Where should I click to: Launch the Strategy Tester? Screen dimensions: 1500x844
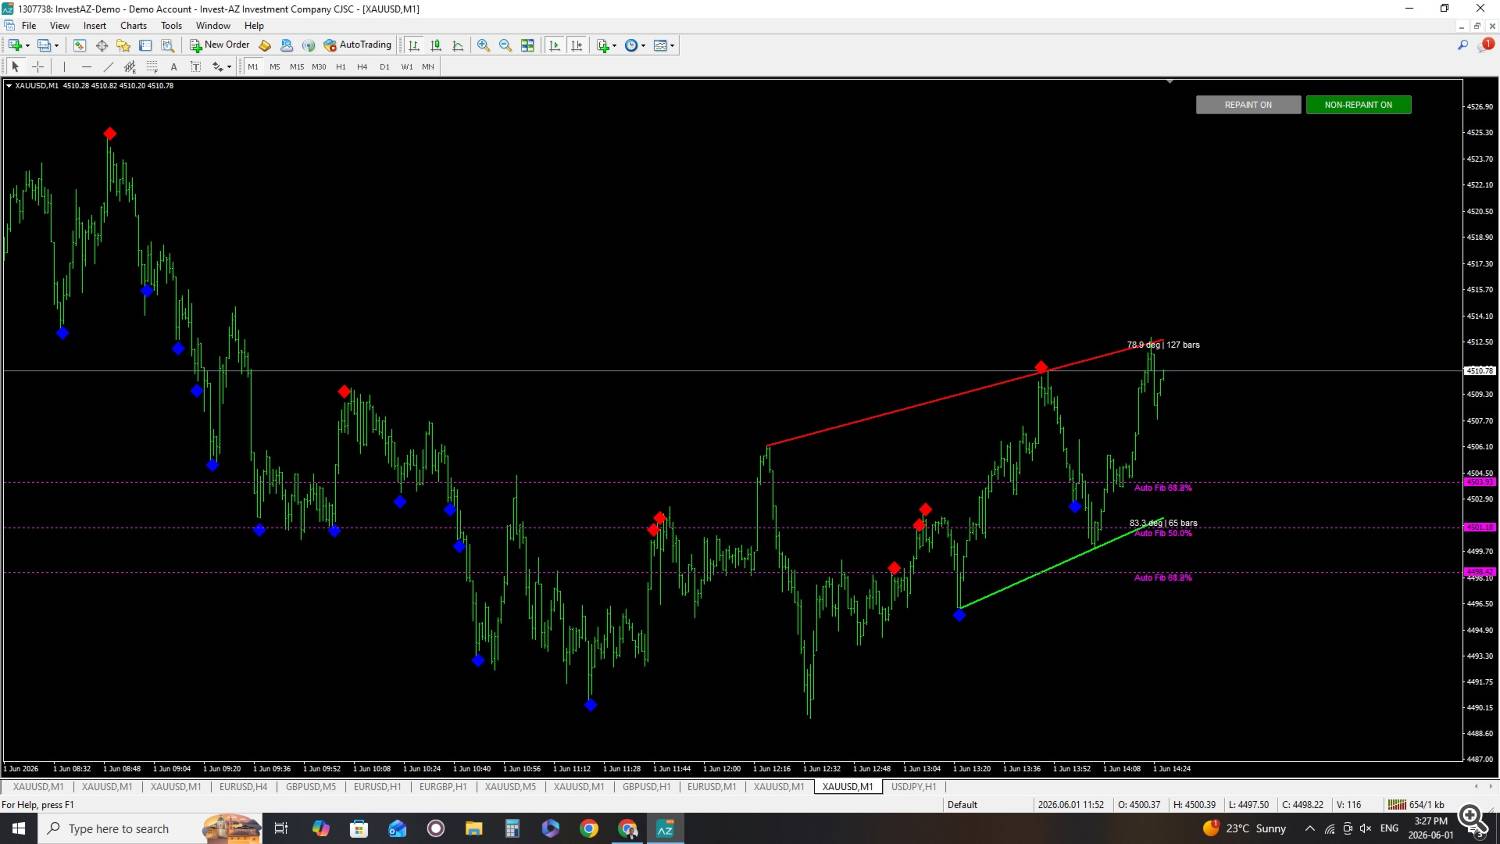(167, 45)
